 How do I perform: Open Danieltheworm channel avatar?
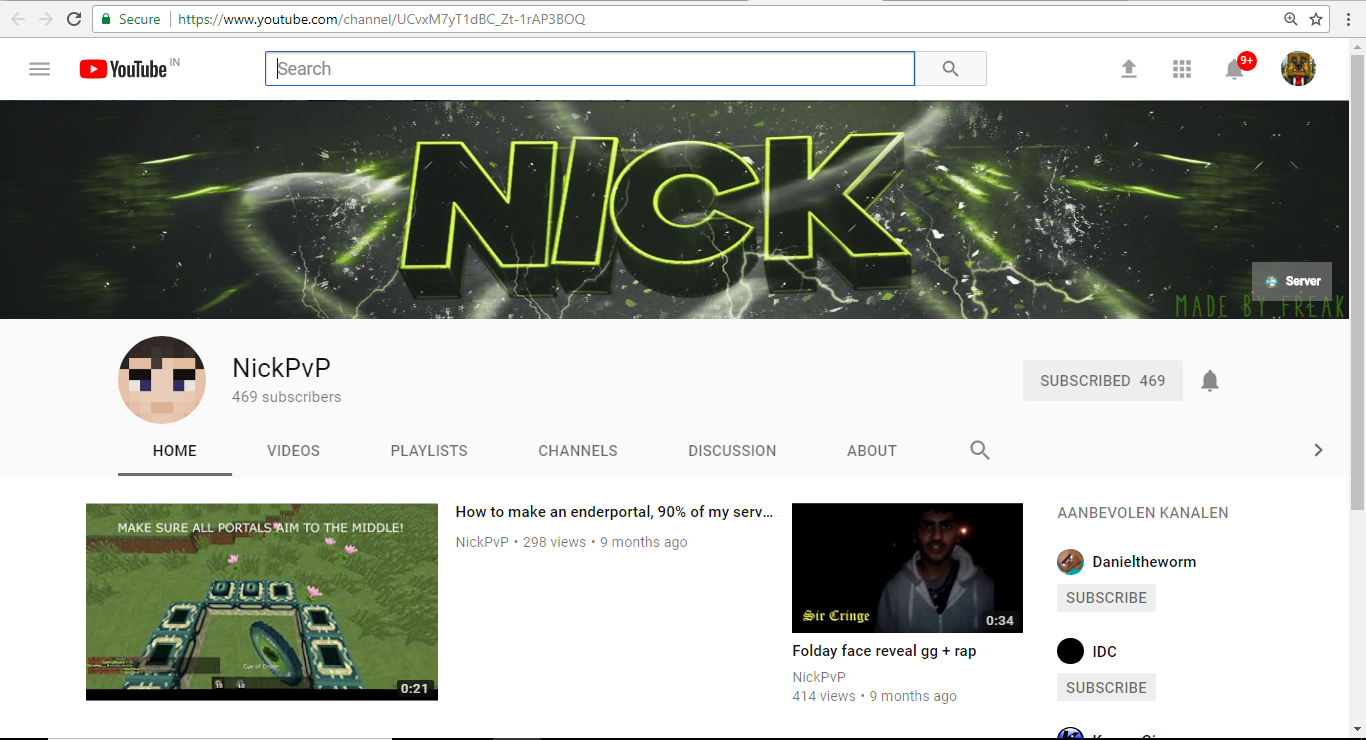click(1070, 562)
